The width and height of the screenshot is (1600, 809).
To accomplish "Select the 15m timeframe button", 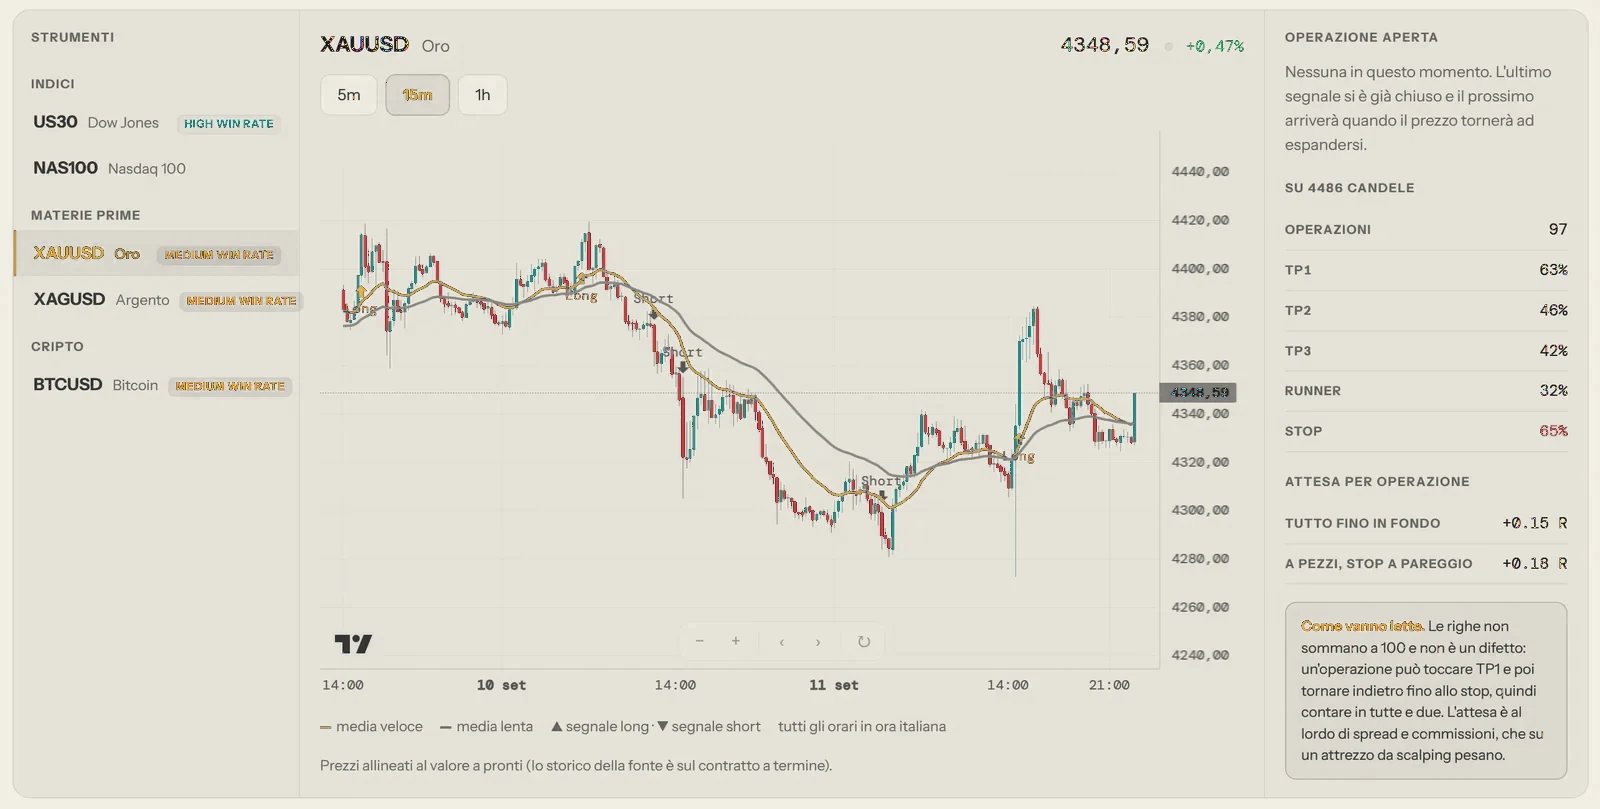I will click(417, 95).
